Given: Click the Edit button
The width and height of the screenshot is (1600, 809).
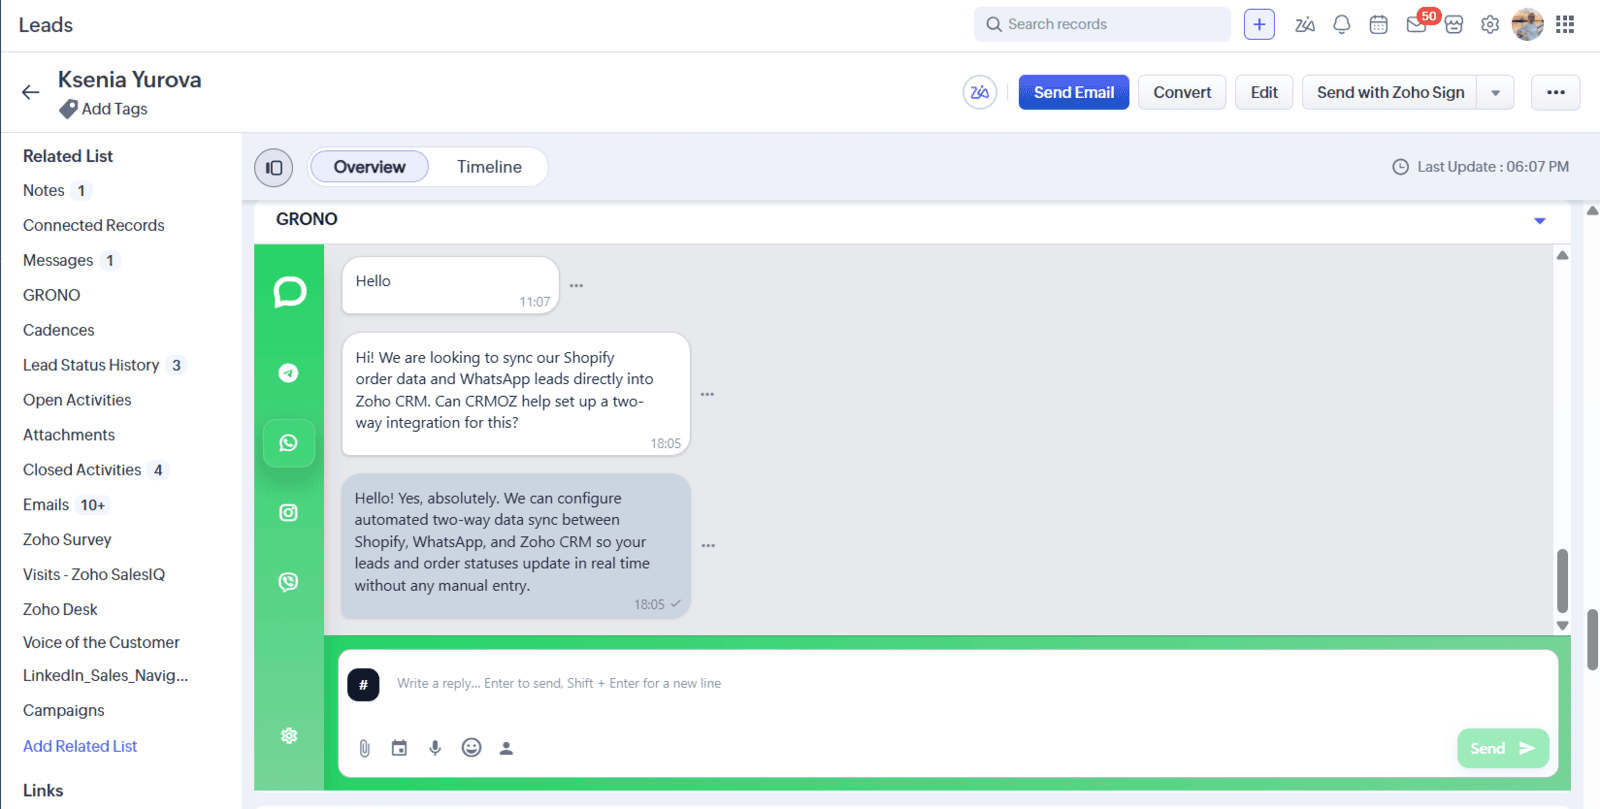Looking at the screenshot, I should coord(1264,93).
